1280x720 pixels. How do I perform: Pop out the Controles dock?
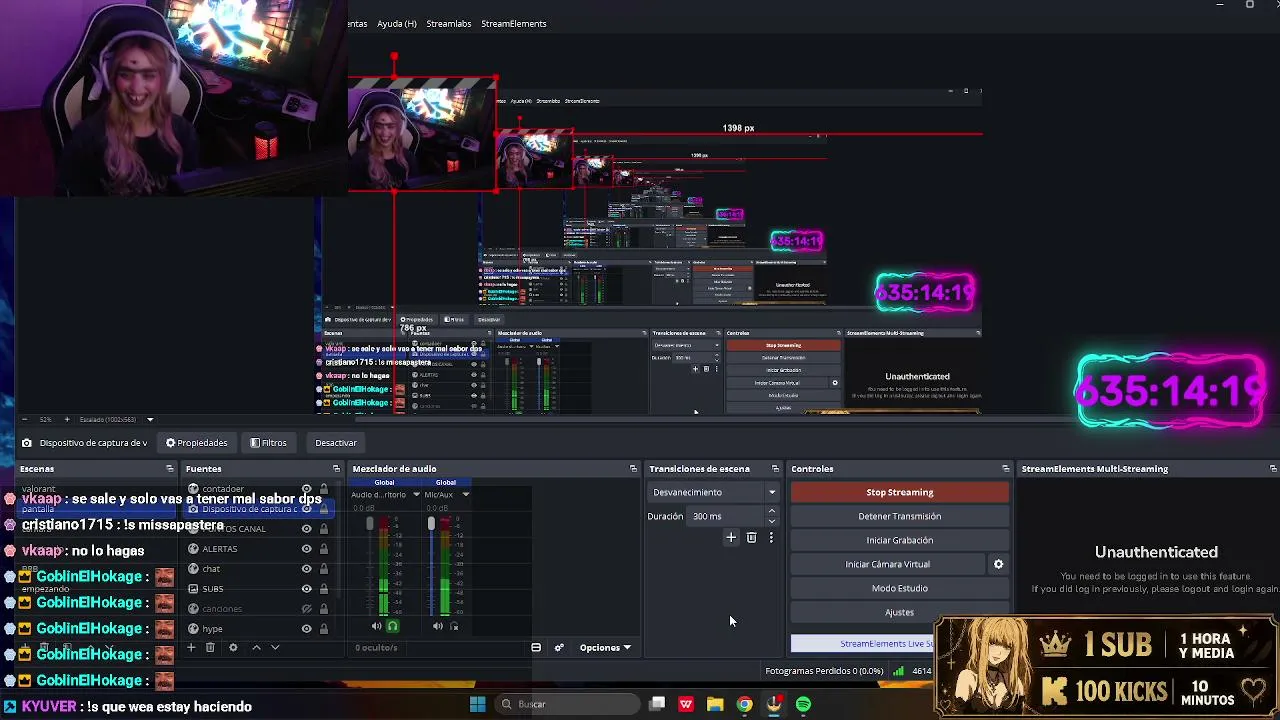(x=1006, y=468)
